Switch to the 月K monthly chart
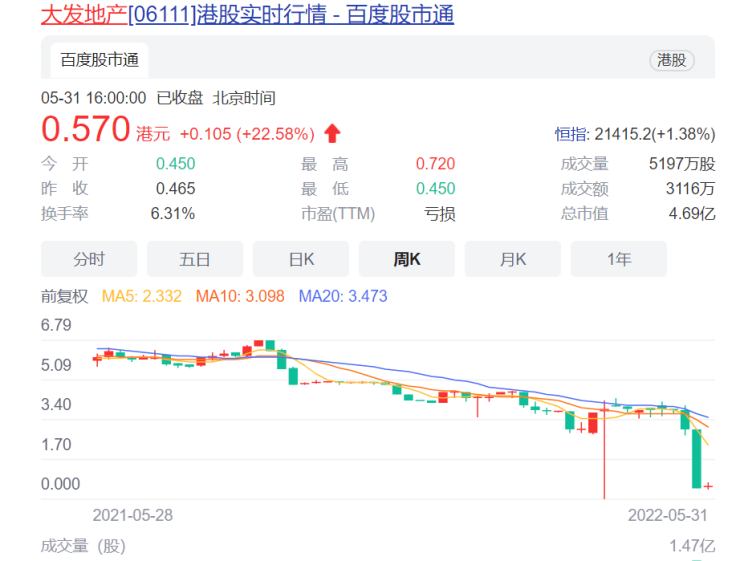 pyautogui.click(x=512, y=259)
